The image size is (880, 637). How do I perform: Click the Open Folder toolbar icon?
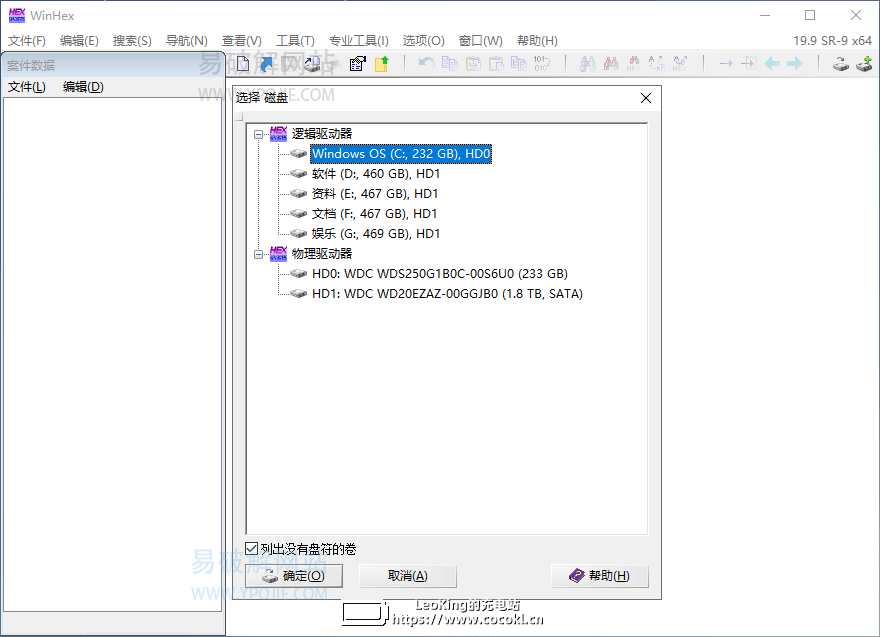(x=382, y=64)
